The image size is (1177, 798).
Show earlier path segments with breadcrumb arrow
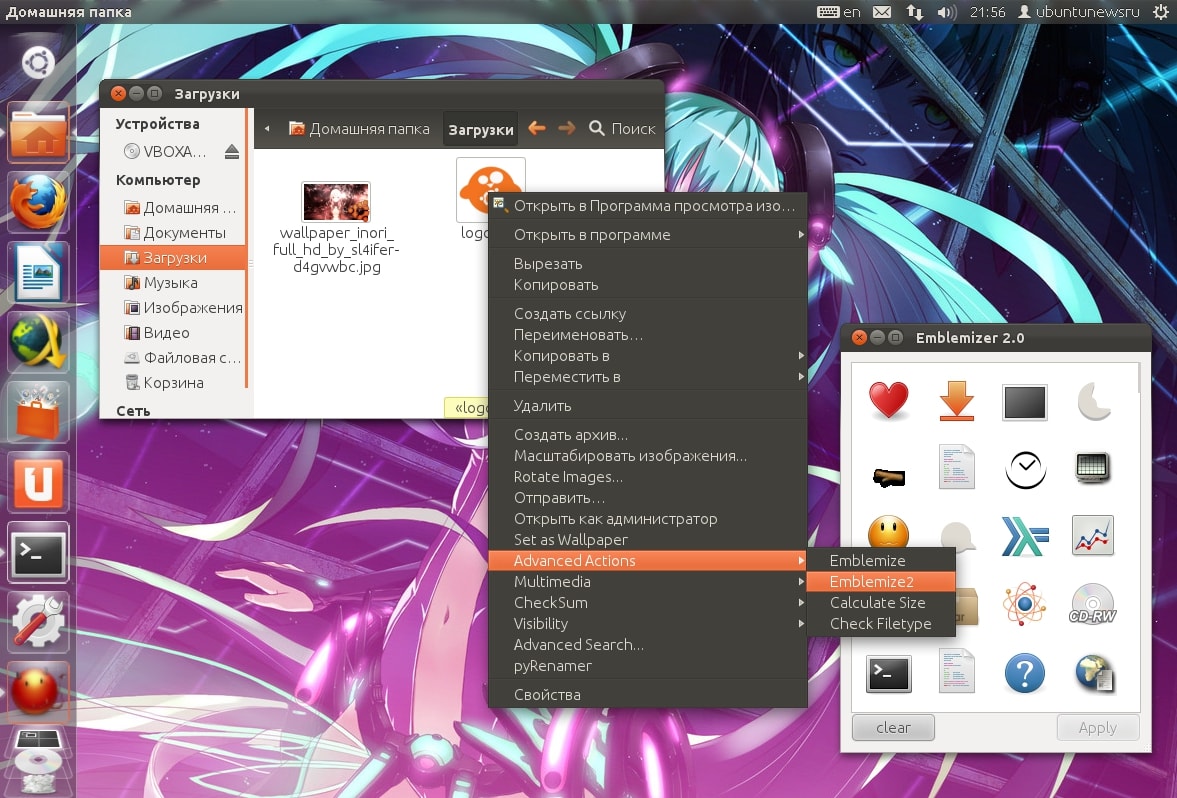tap(267, 129)
